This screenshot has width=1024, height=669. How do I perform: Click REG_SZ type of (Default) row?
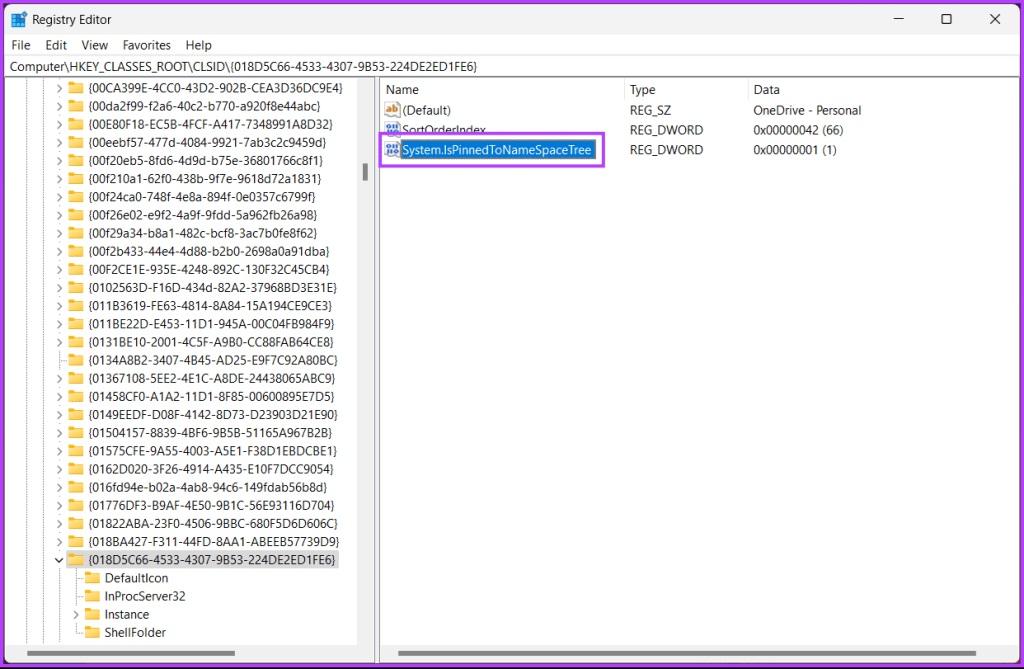[650, 110]
